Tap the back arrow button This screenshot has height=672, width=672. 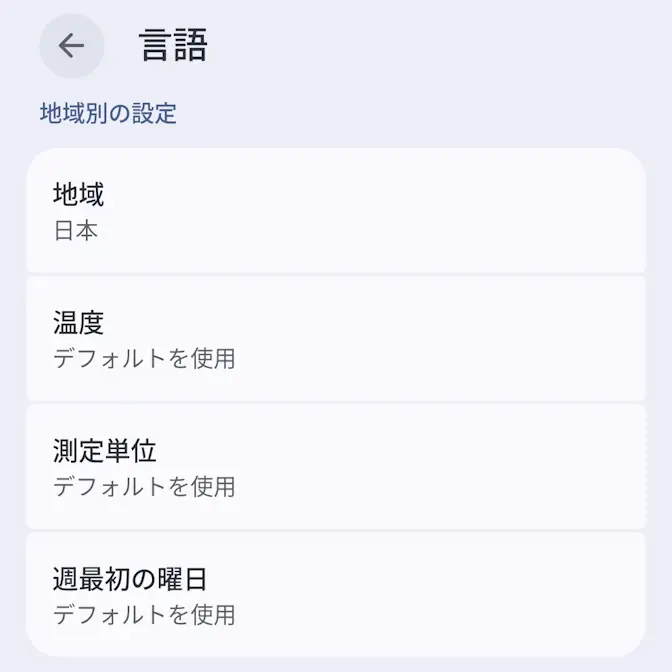71,46
